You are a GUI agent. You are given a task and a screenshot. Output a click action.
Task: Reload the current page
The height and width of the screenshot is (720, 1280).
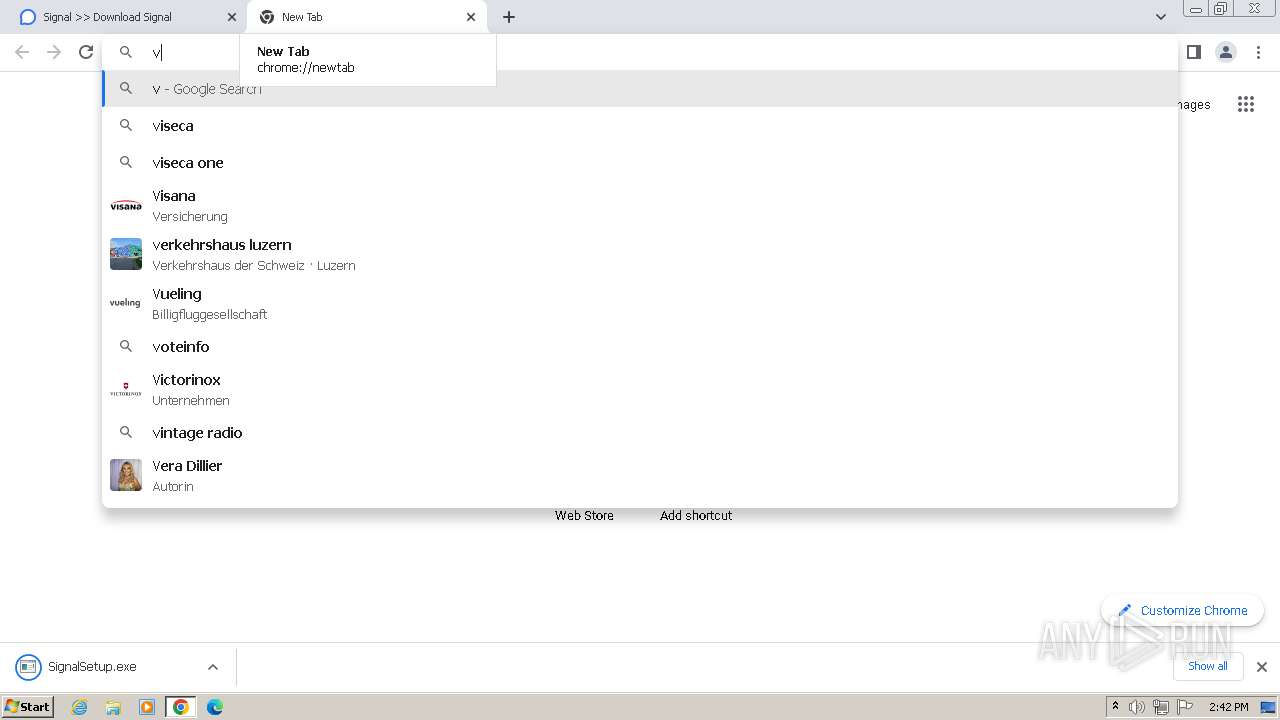pyautogui.click(x=86, y=52)
